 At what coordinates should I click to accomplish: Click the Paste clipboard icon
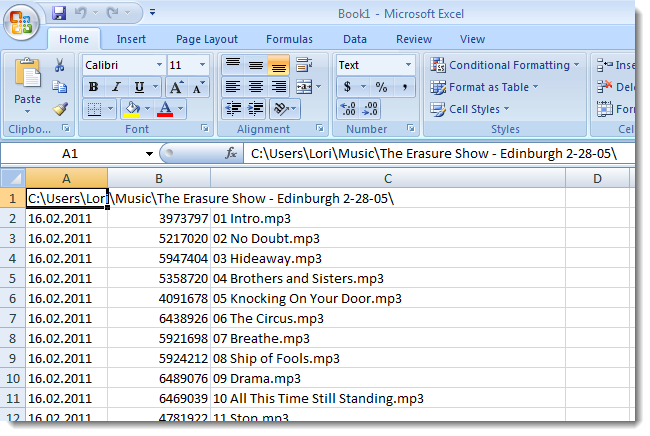pos(27,73)
